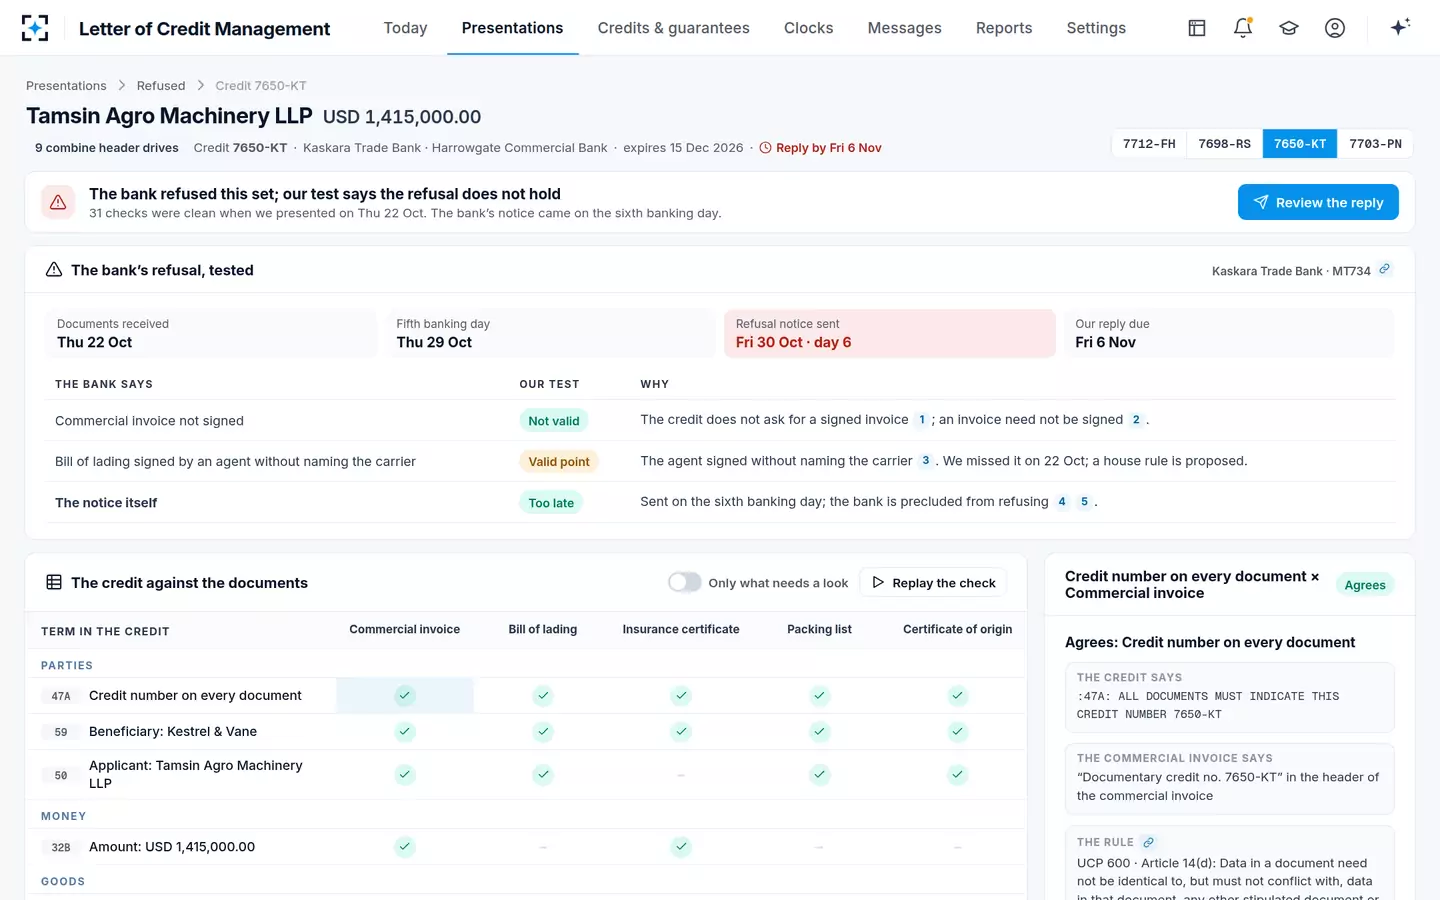Select Amount check under Commercial invoice
The image size is (1440, 900).
pyautogui.click(x=405, y=847)
